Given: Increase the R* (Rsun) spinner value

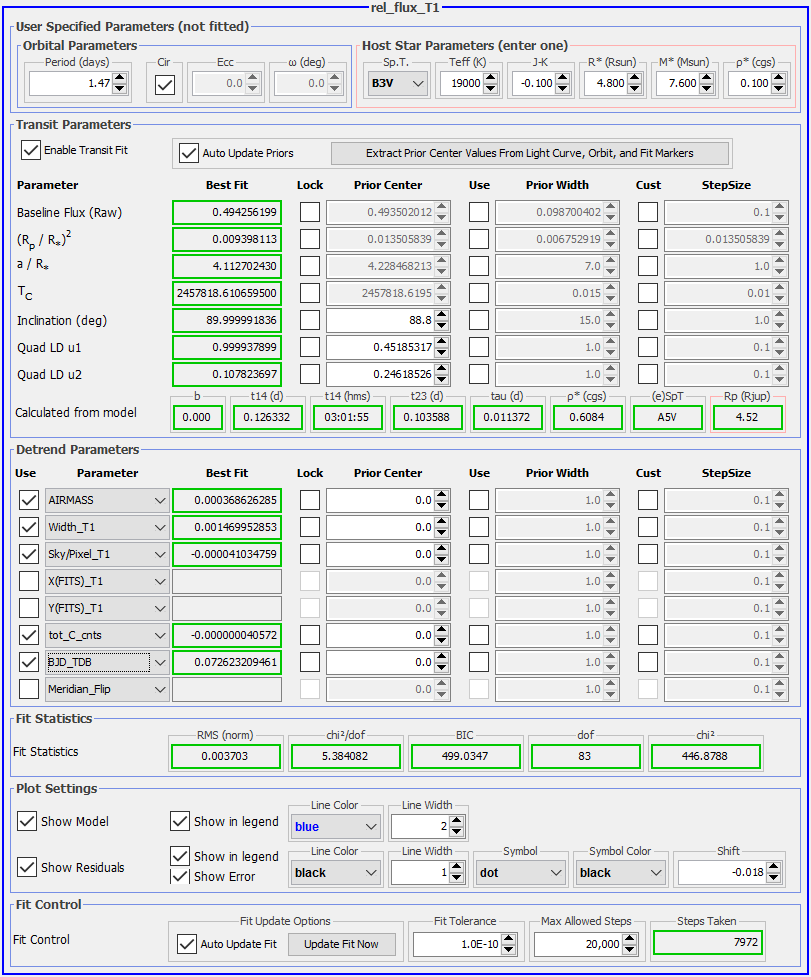Looking at the screenshot, I should [634, 78].
